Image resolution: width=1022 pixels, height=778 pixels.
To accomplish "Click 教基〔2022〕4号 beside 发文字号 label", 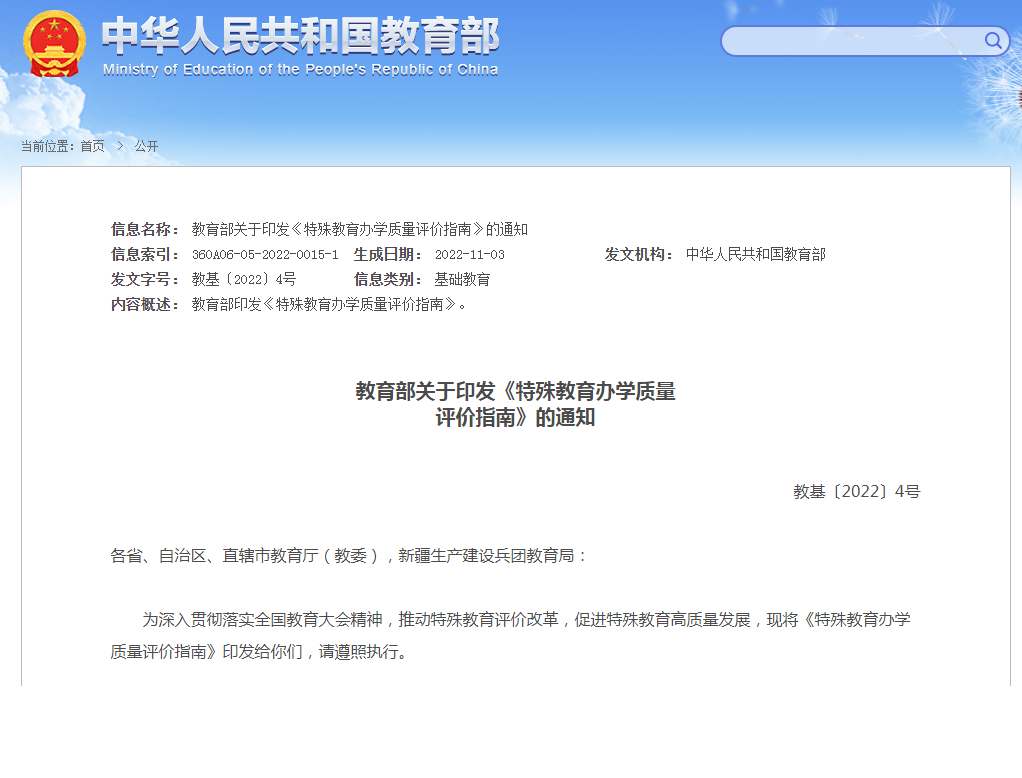I will point(243,279).
